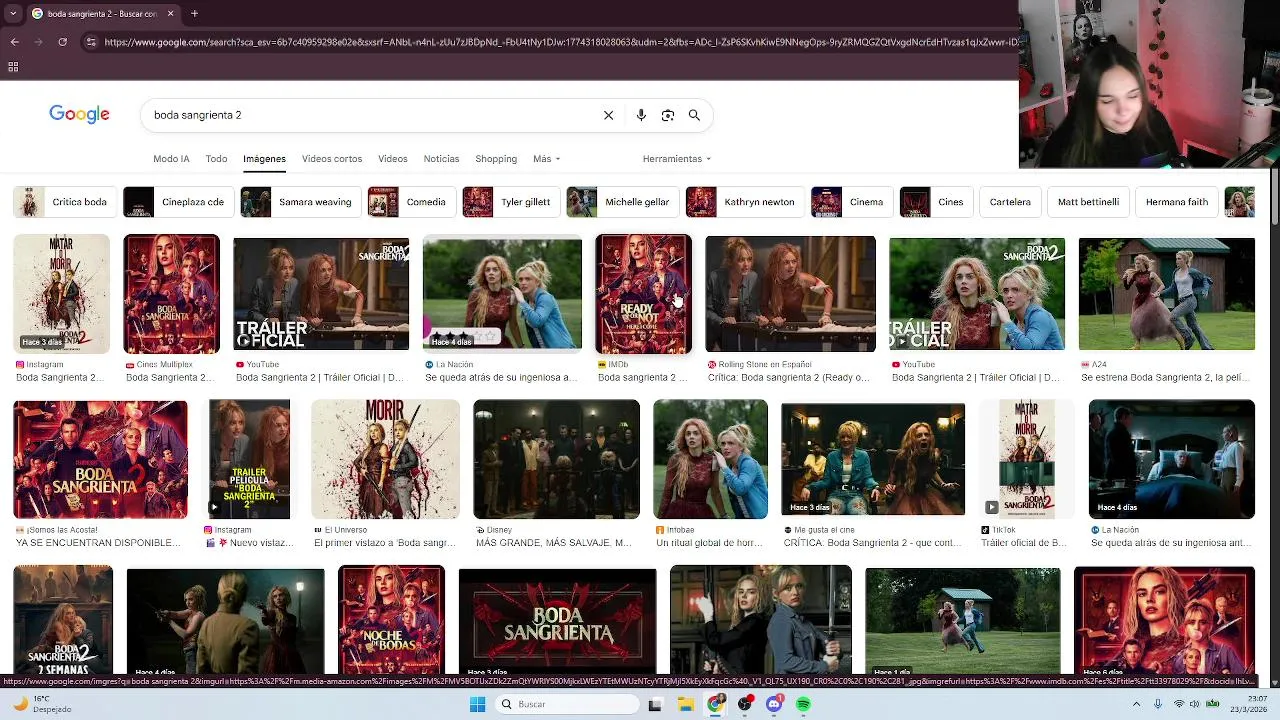
Task: Open the IMDb Ready or Not poster thumbnail
Action: 643,294
